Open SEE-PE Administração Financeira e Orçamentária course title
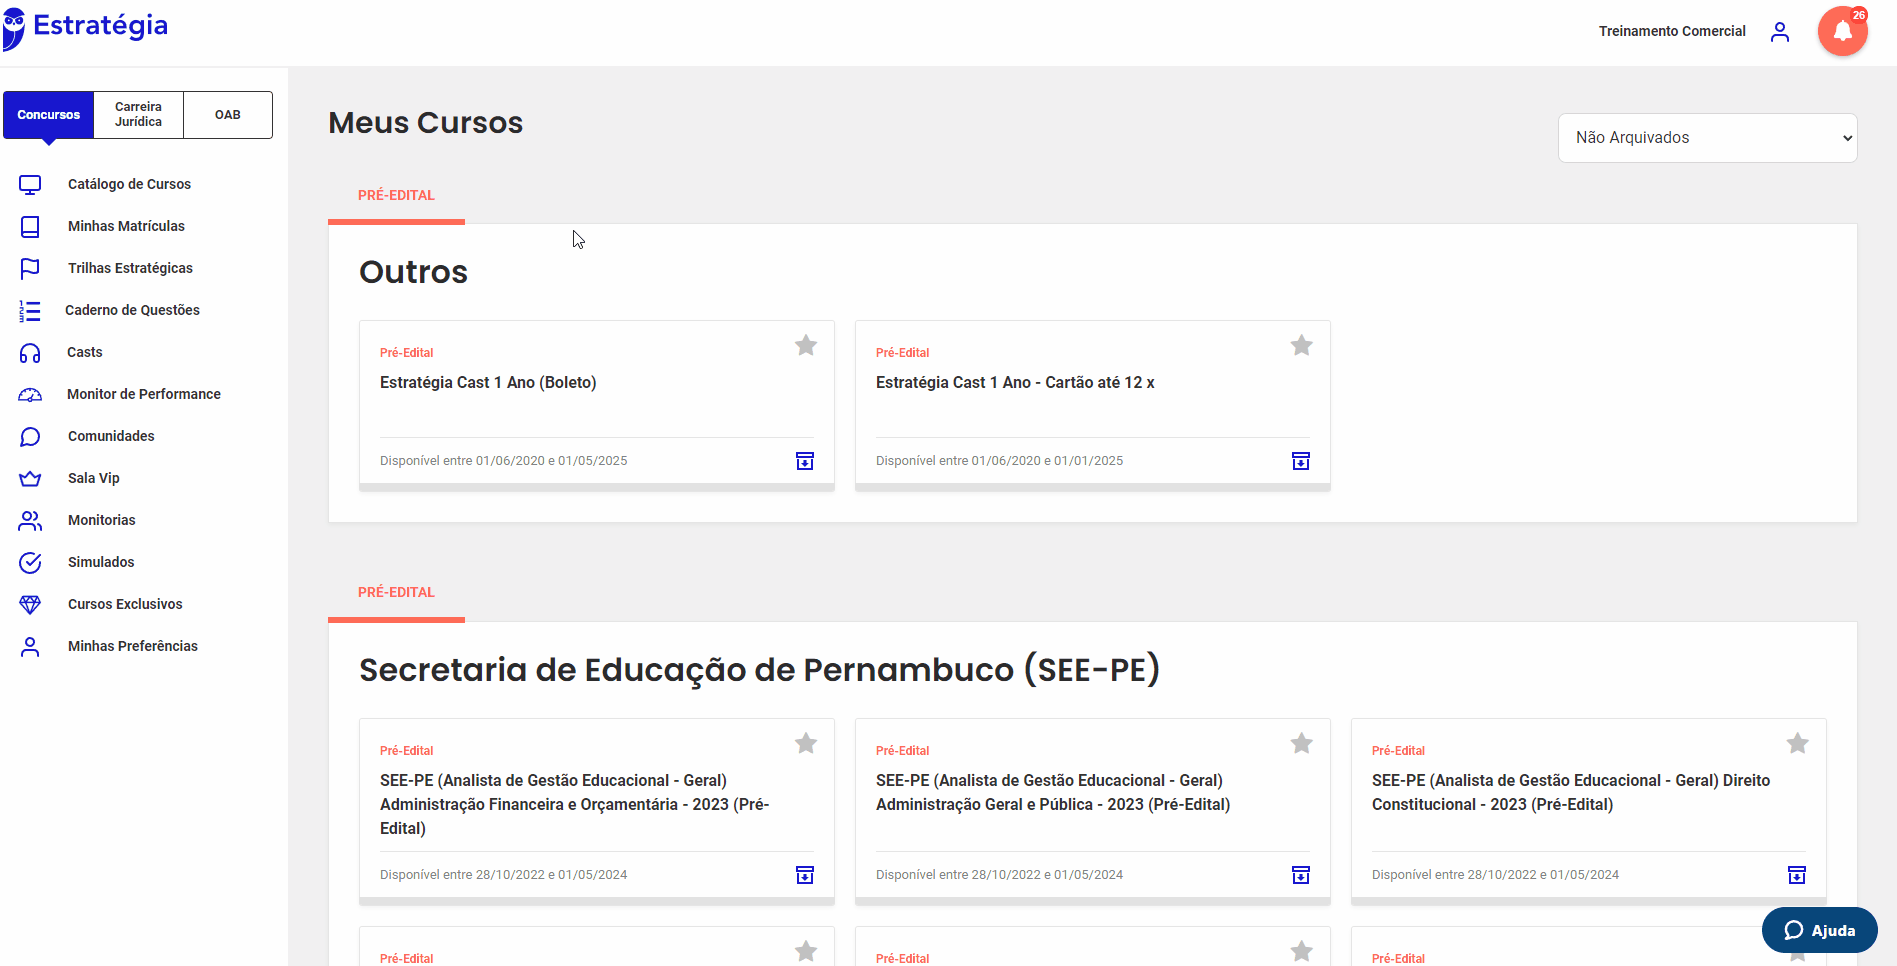Screen dimensions: 1897x966 tap(575, 805)
